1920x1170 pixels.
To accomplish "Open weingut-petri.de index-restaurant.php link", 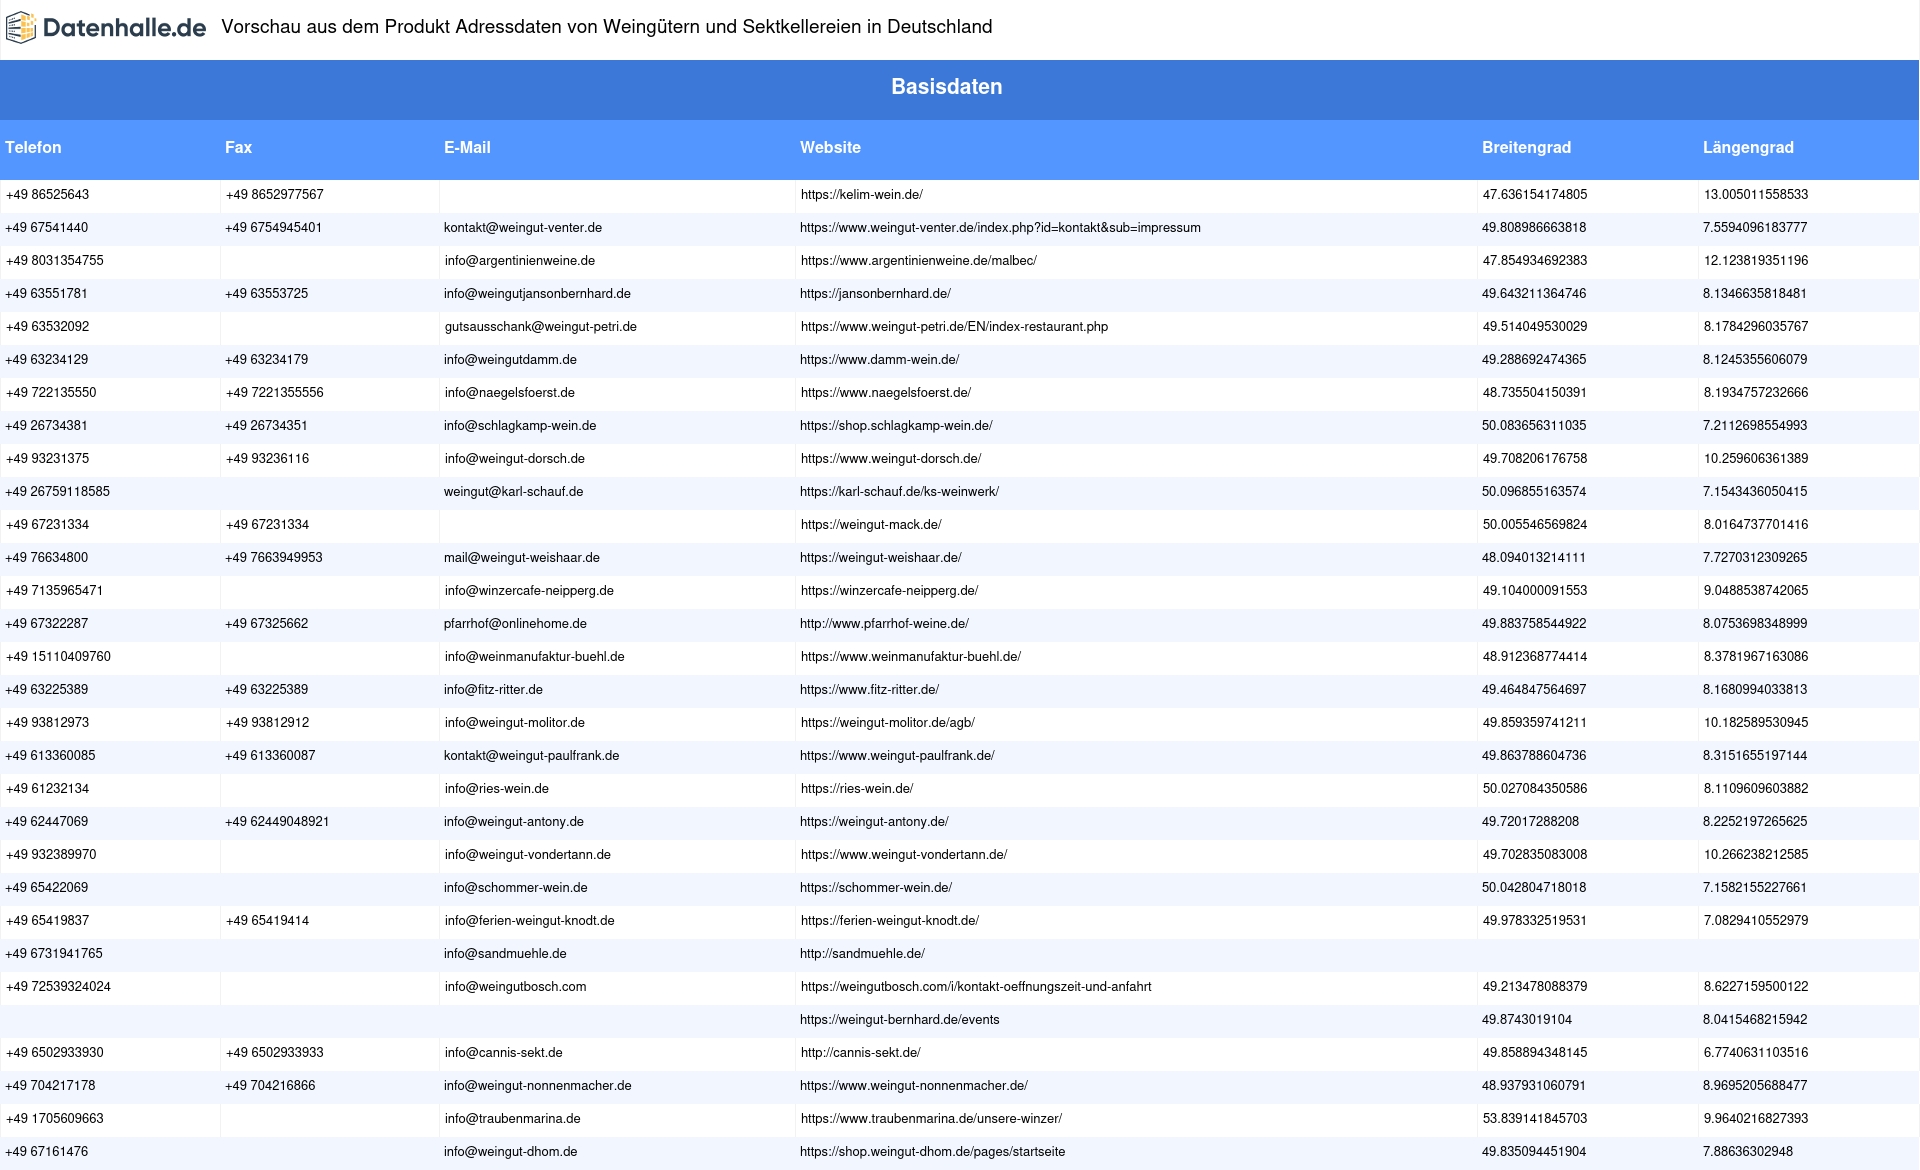I will [x=954, y=327].
